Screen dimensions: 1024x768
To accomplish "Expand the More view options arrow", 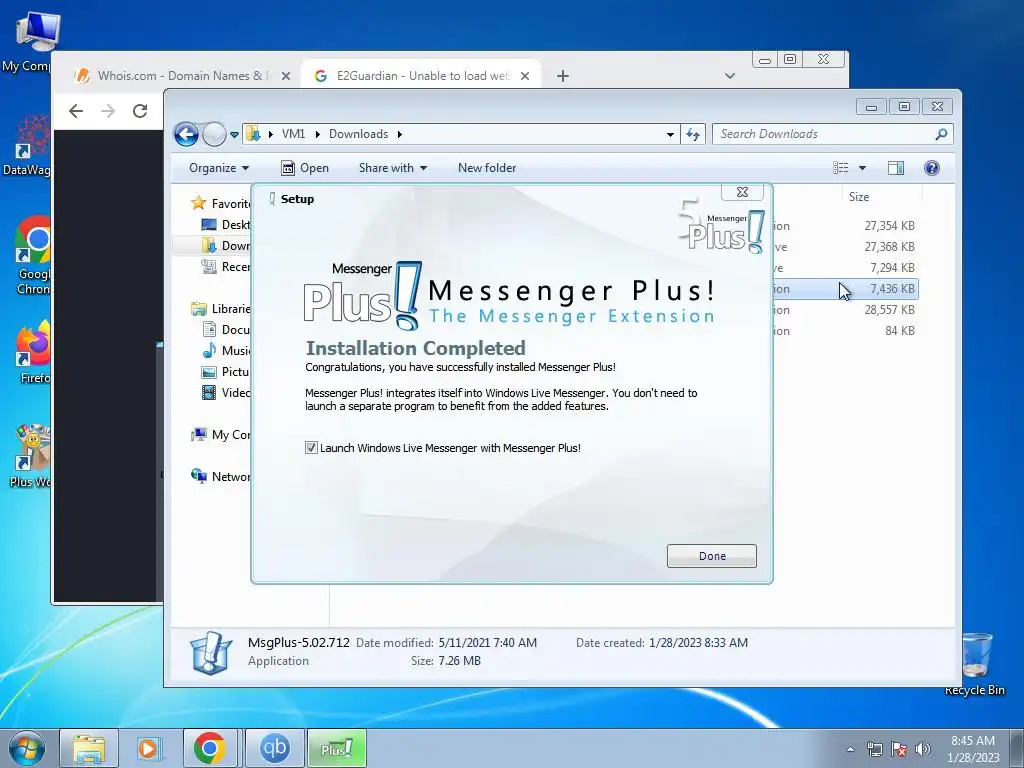I will coord(862,168).
